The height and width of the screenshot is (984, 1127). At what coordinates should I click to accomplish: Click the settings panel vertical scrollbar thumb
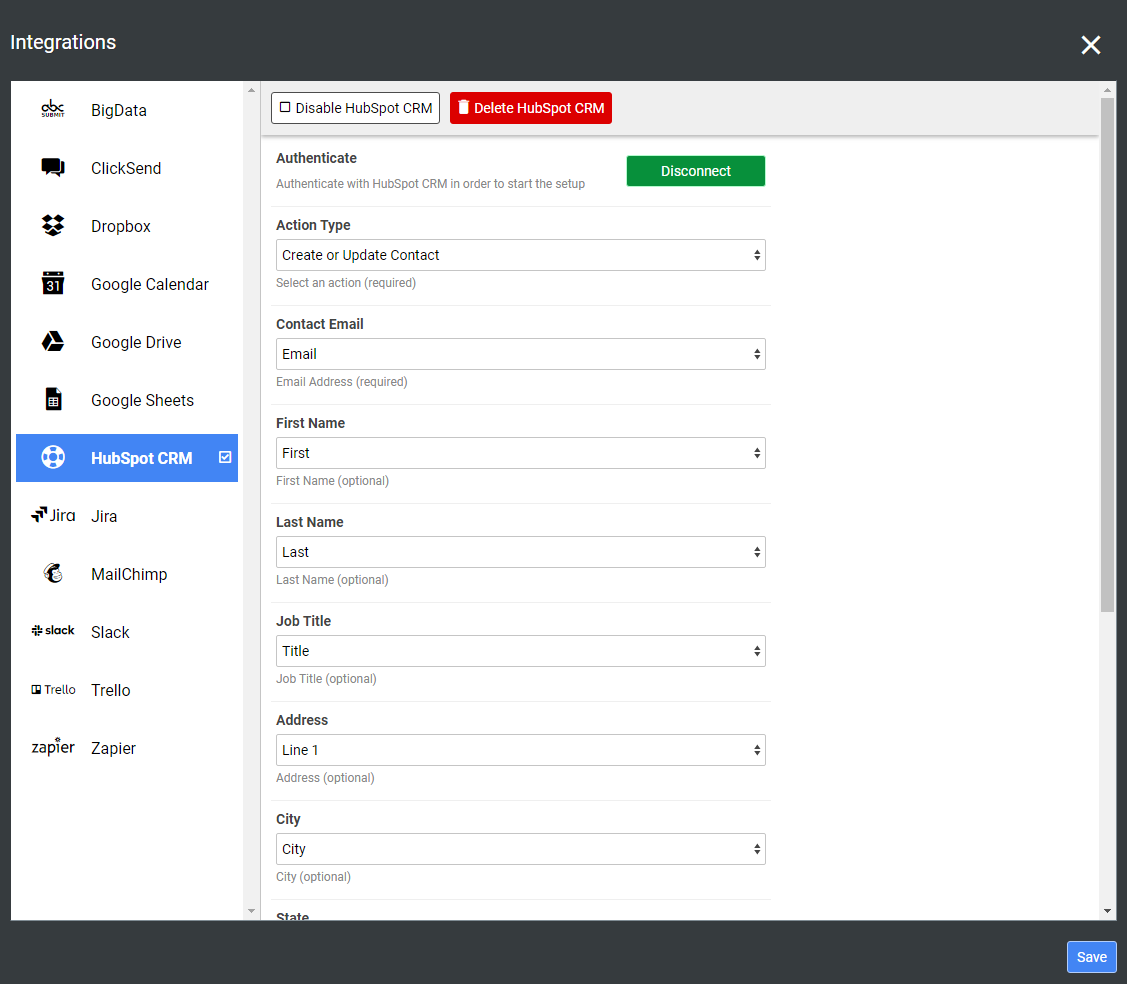1107,355
